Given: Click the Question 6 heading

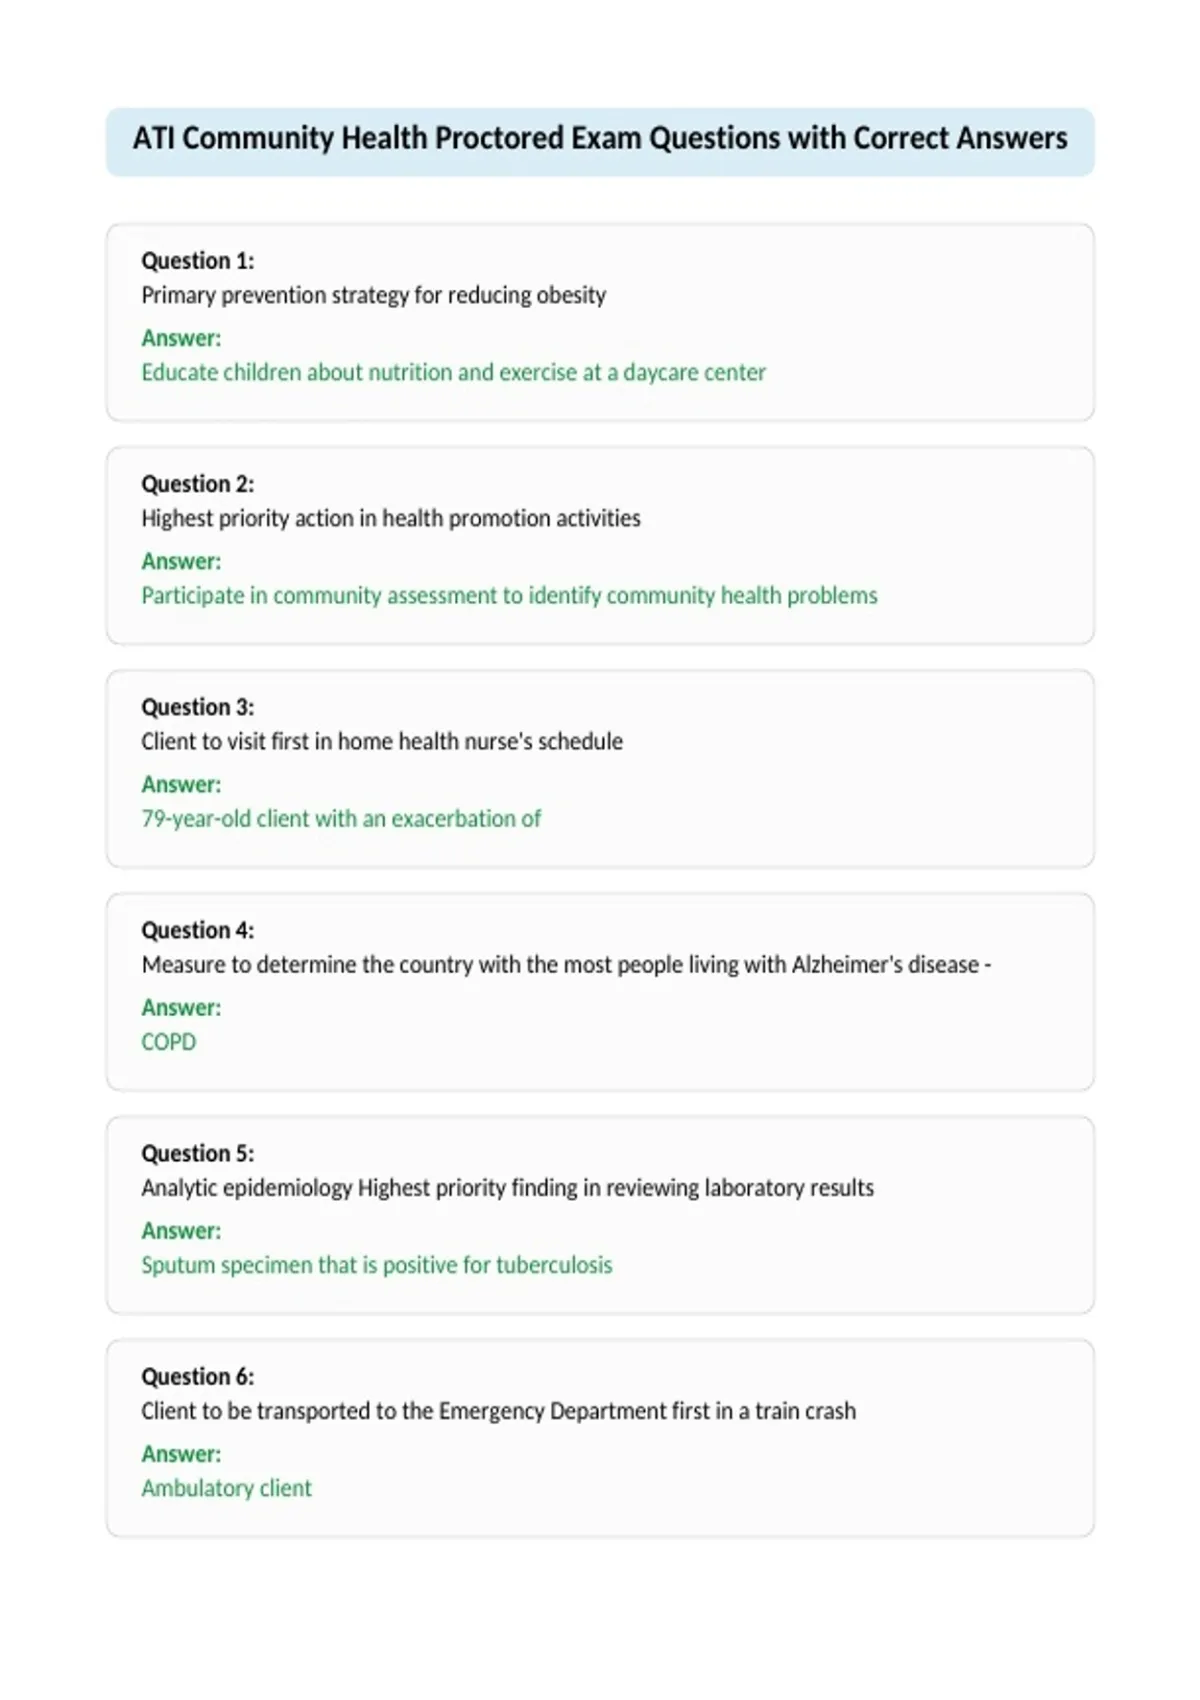Looking at the screenshot, I should (x=198, y=1376).
